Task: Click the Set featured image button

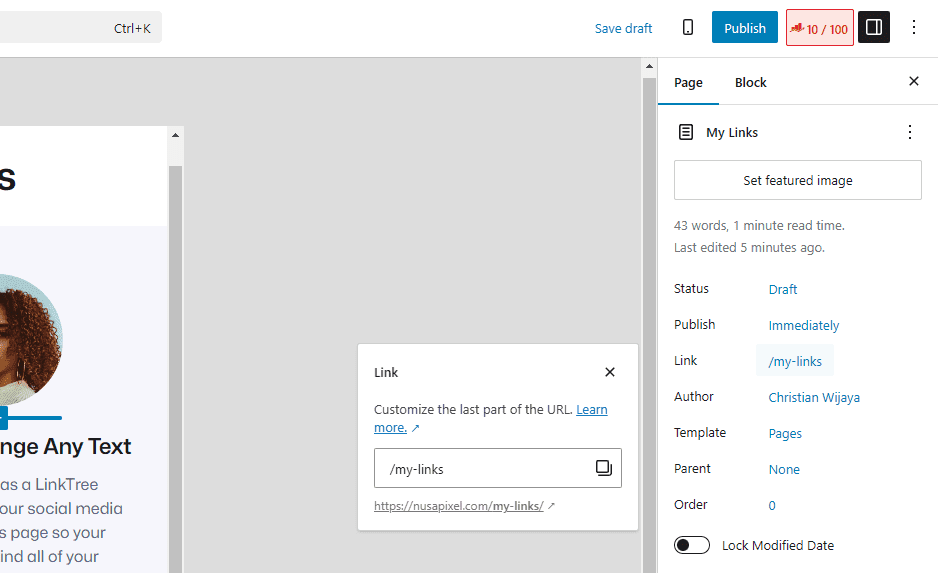Action: point(797,180)
